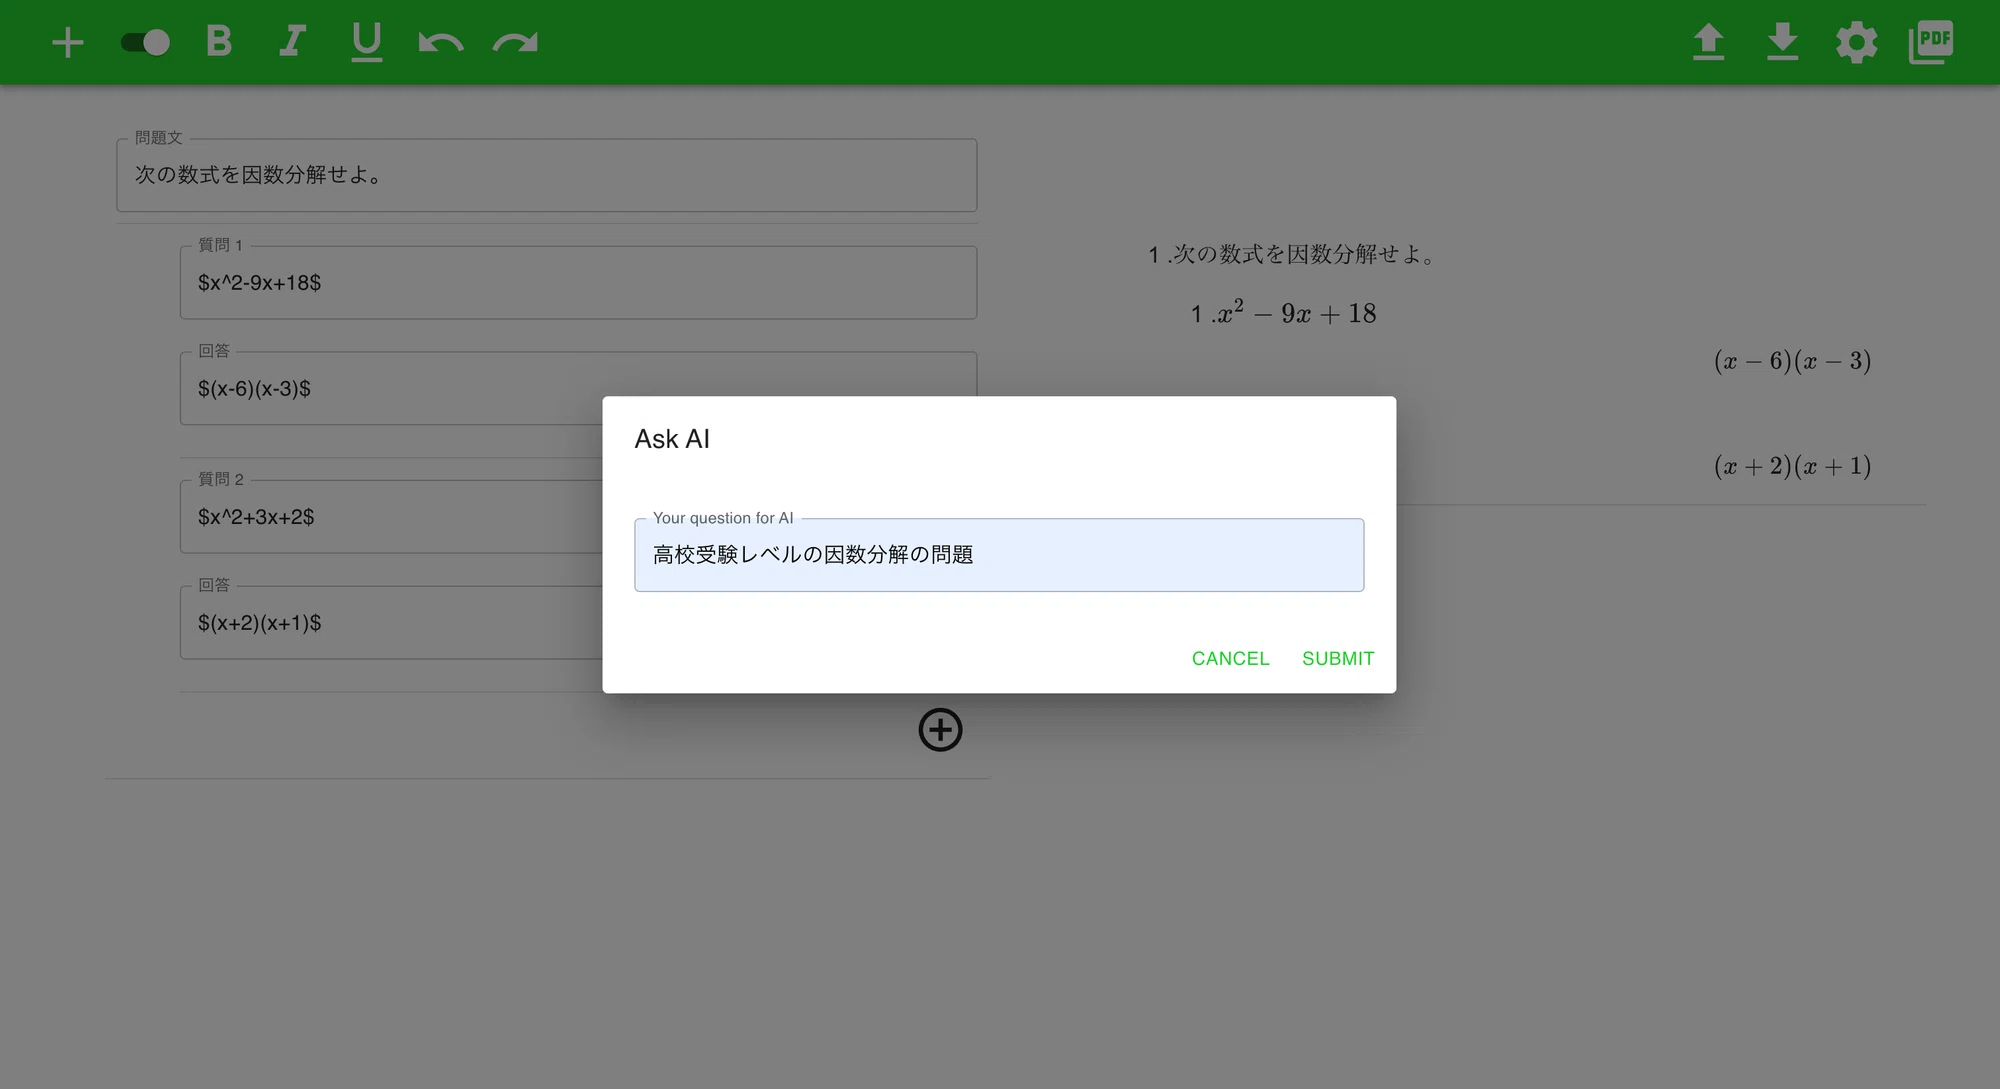Undo the last edit
The width and height of the screenshot is (2000, 1089).
point(440,42)
